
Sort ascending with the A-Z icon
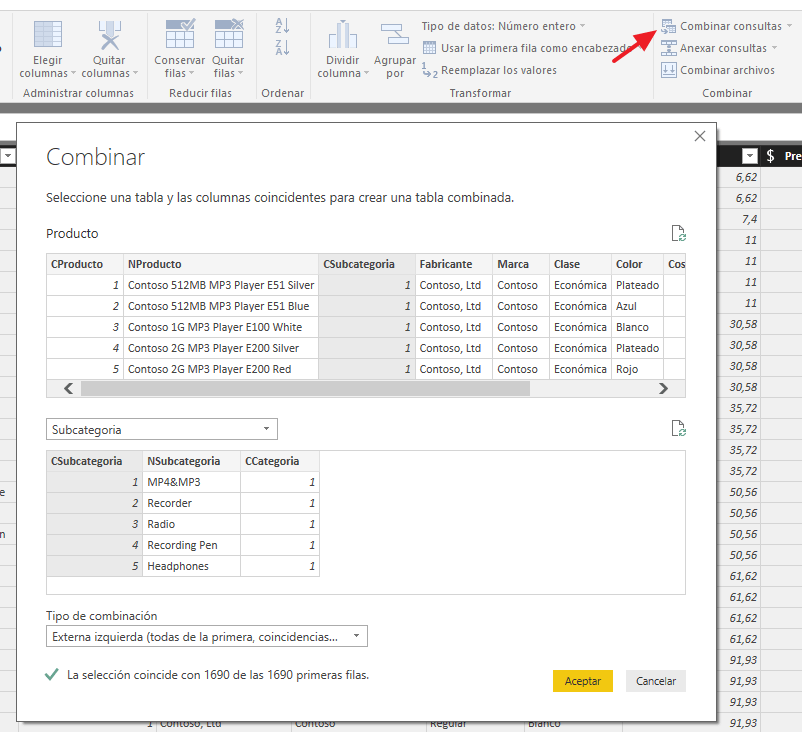(x=282, y=25)
